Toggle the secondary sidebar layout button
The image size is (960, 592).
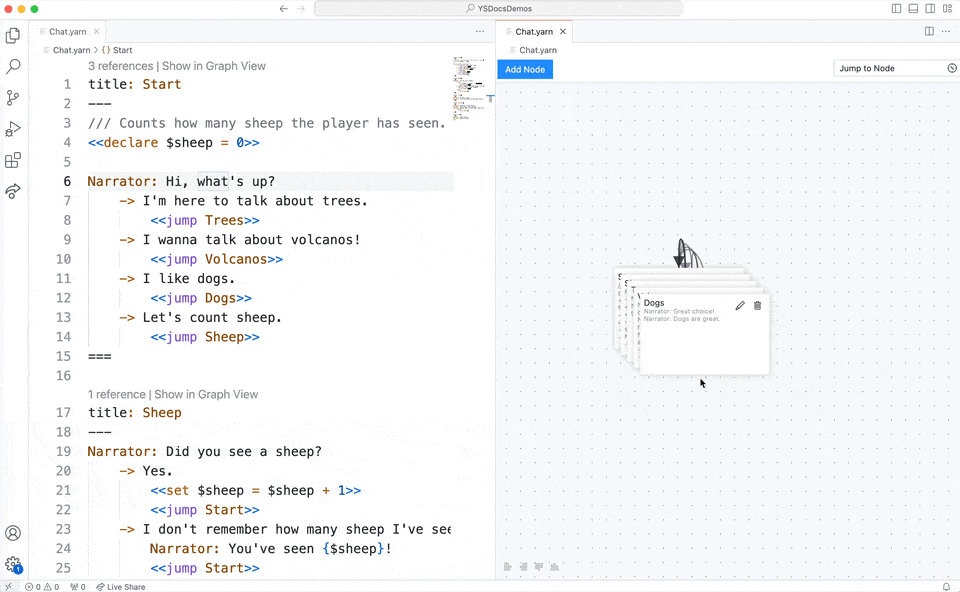tap(930, 8)
